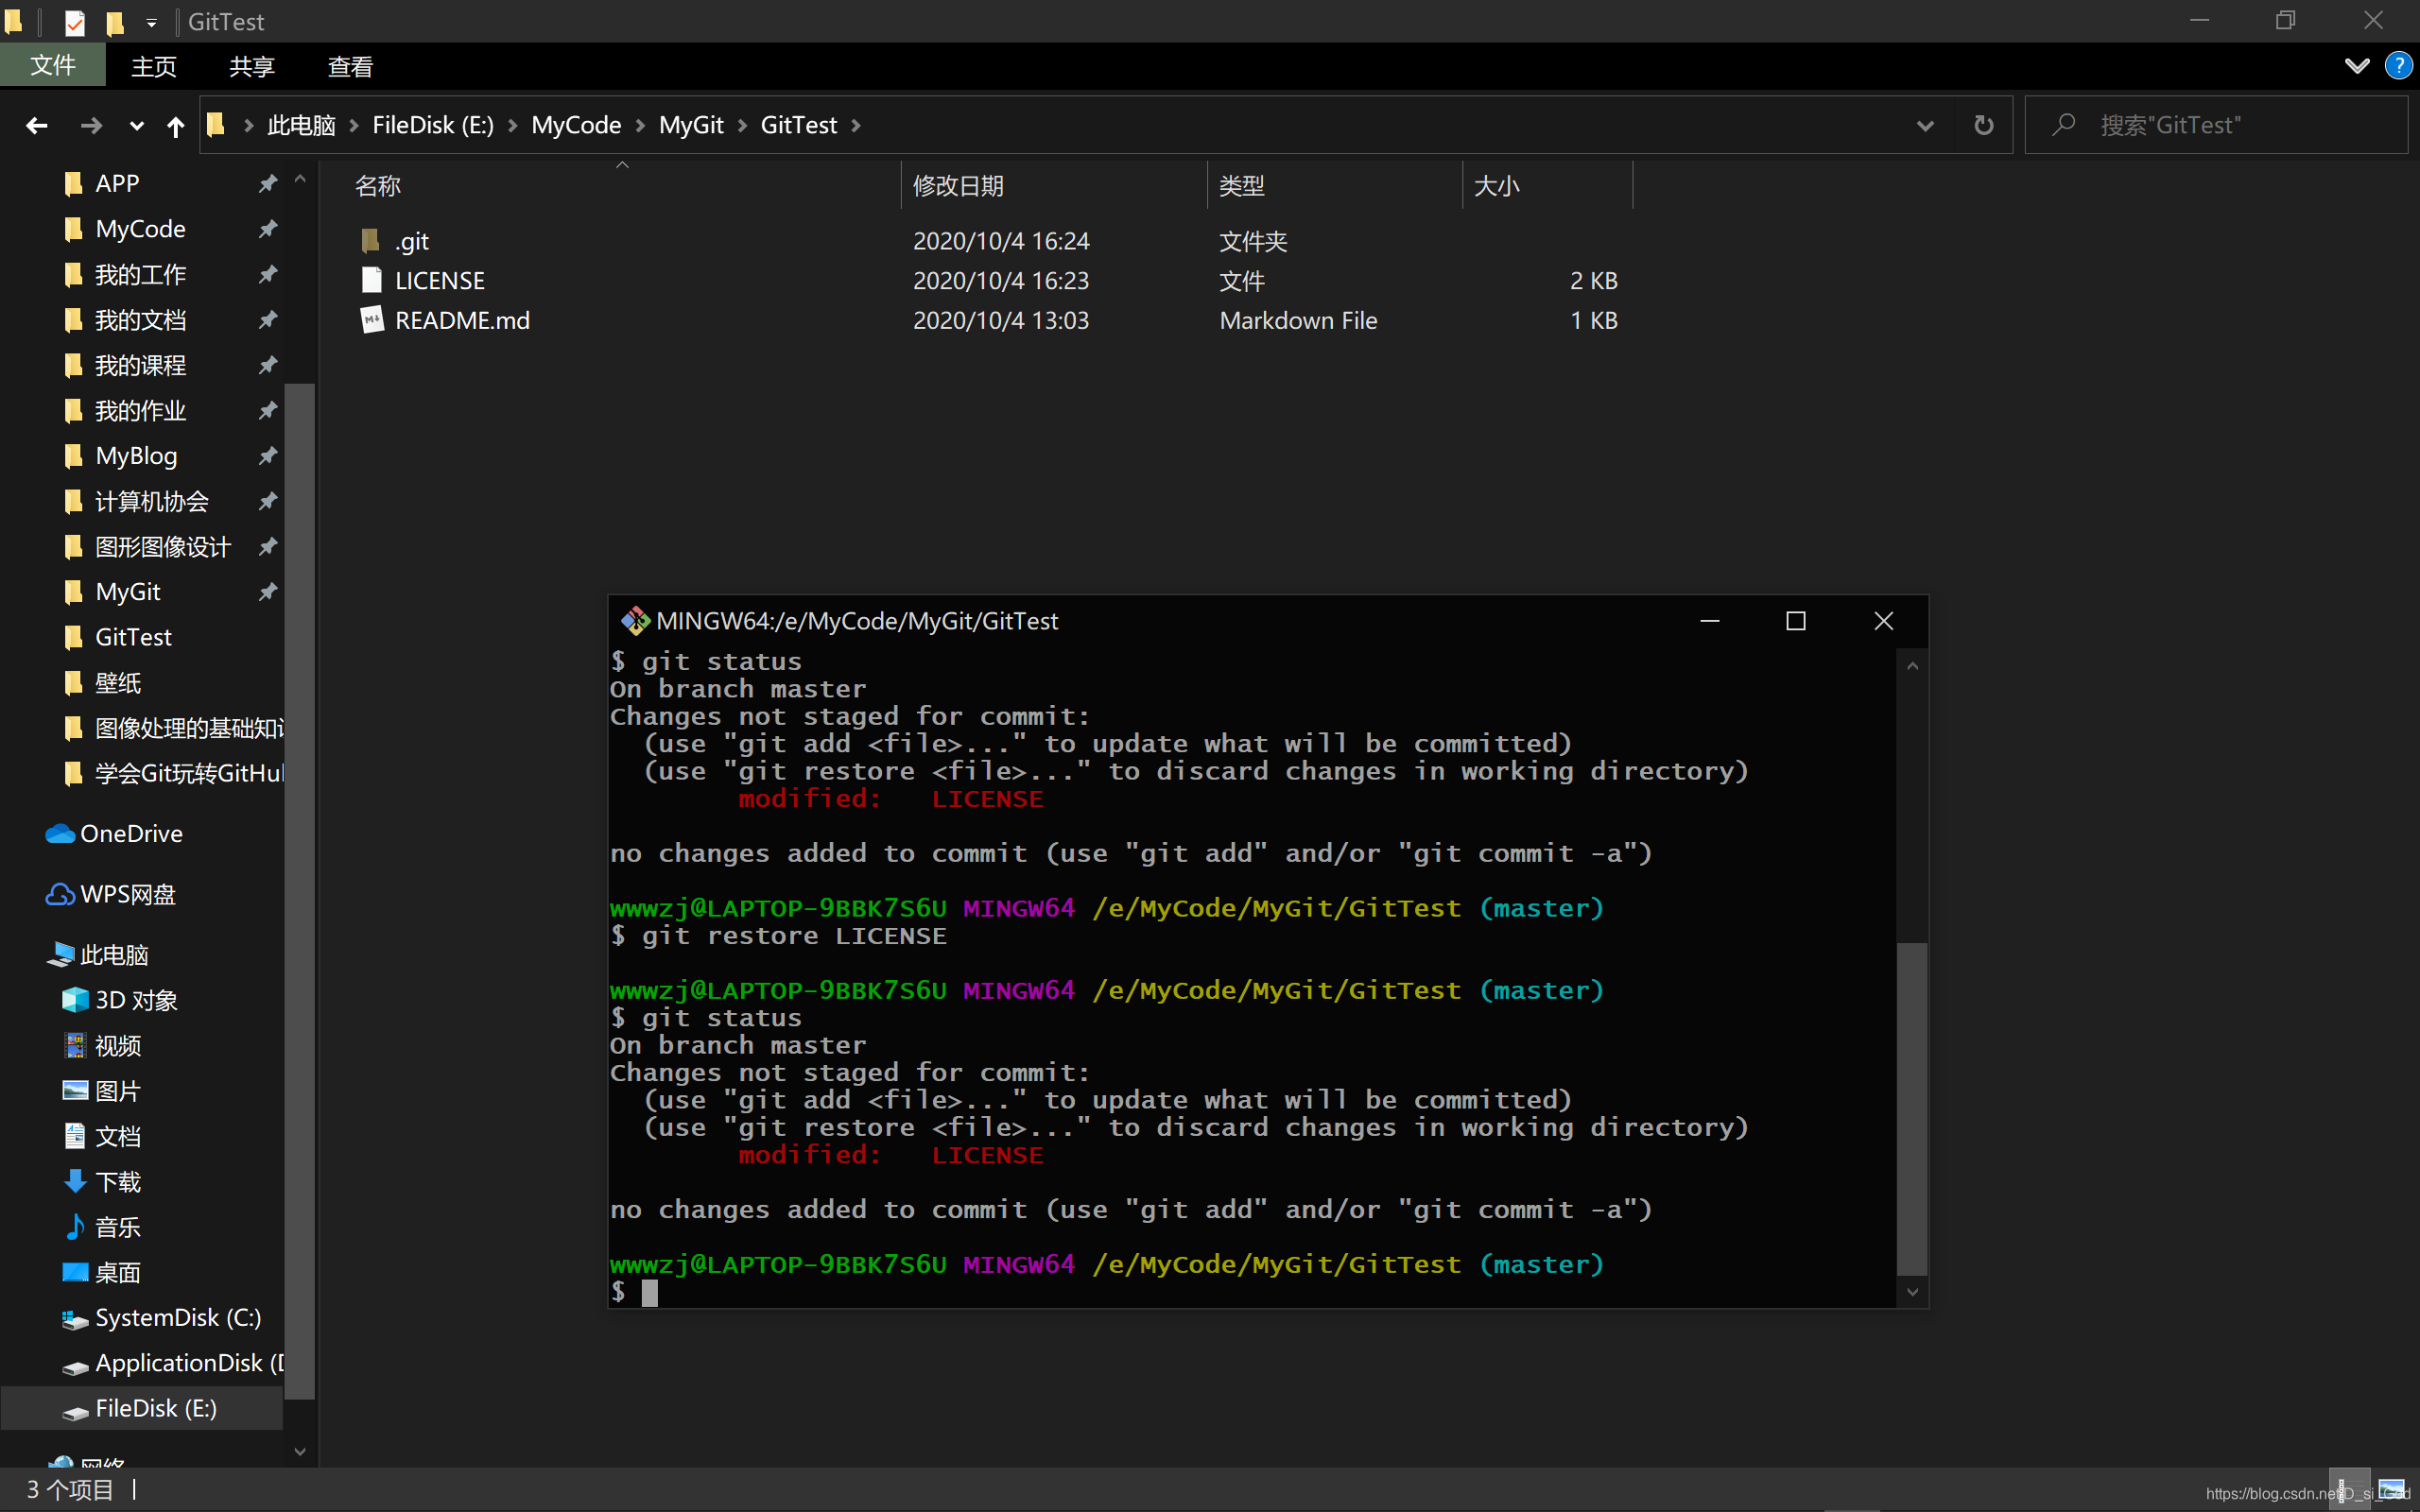Open 壁纸 folder in sidebar
This screenshot has height=1512, width=2420.
click(x=117, y=683)
